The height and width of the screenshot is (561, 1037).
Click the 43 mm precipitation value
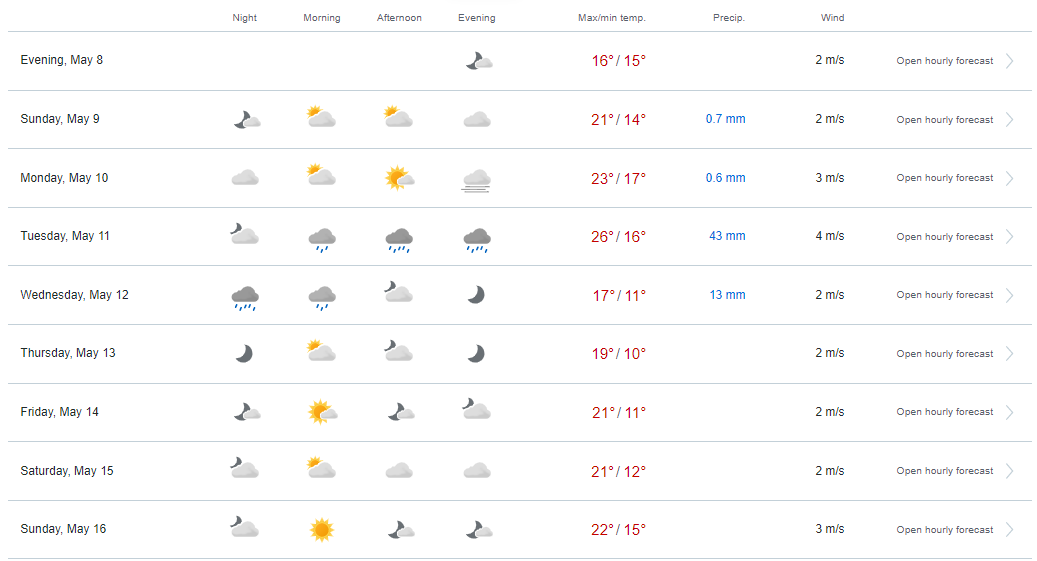pyautogui.click(x=727, y=236)
